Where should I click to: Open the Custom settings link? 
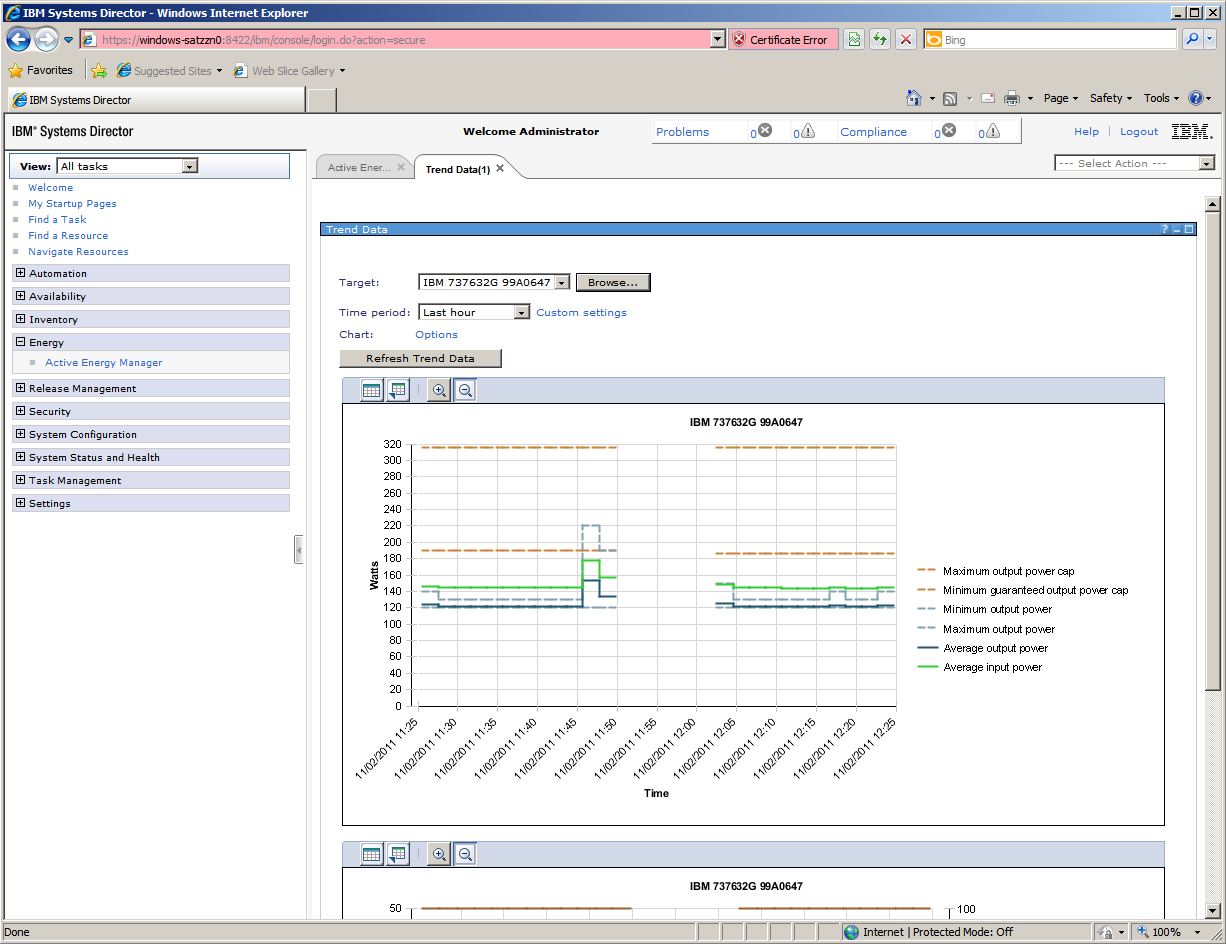(x=581, y=313)
